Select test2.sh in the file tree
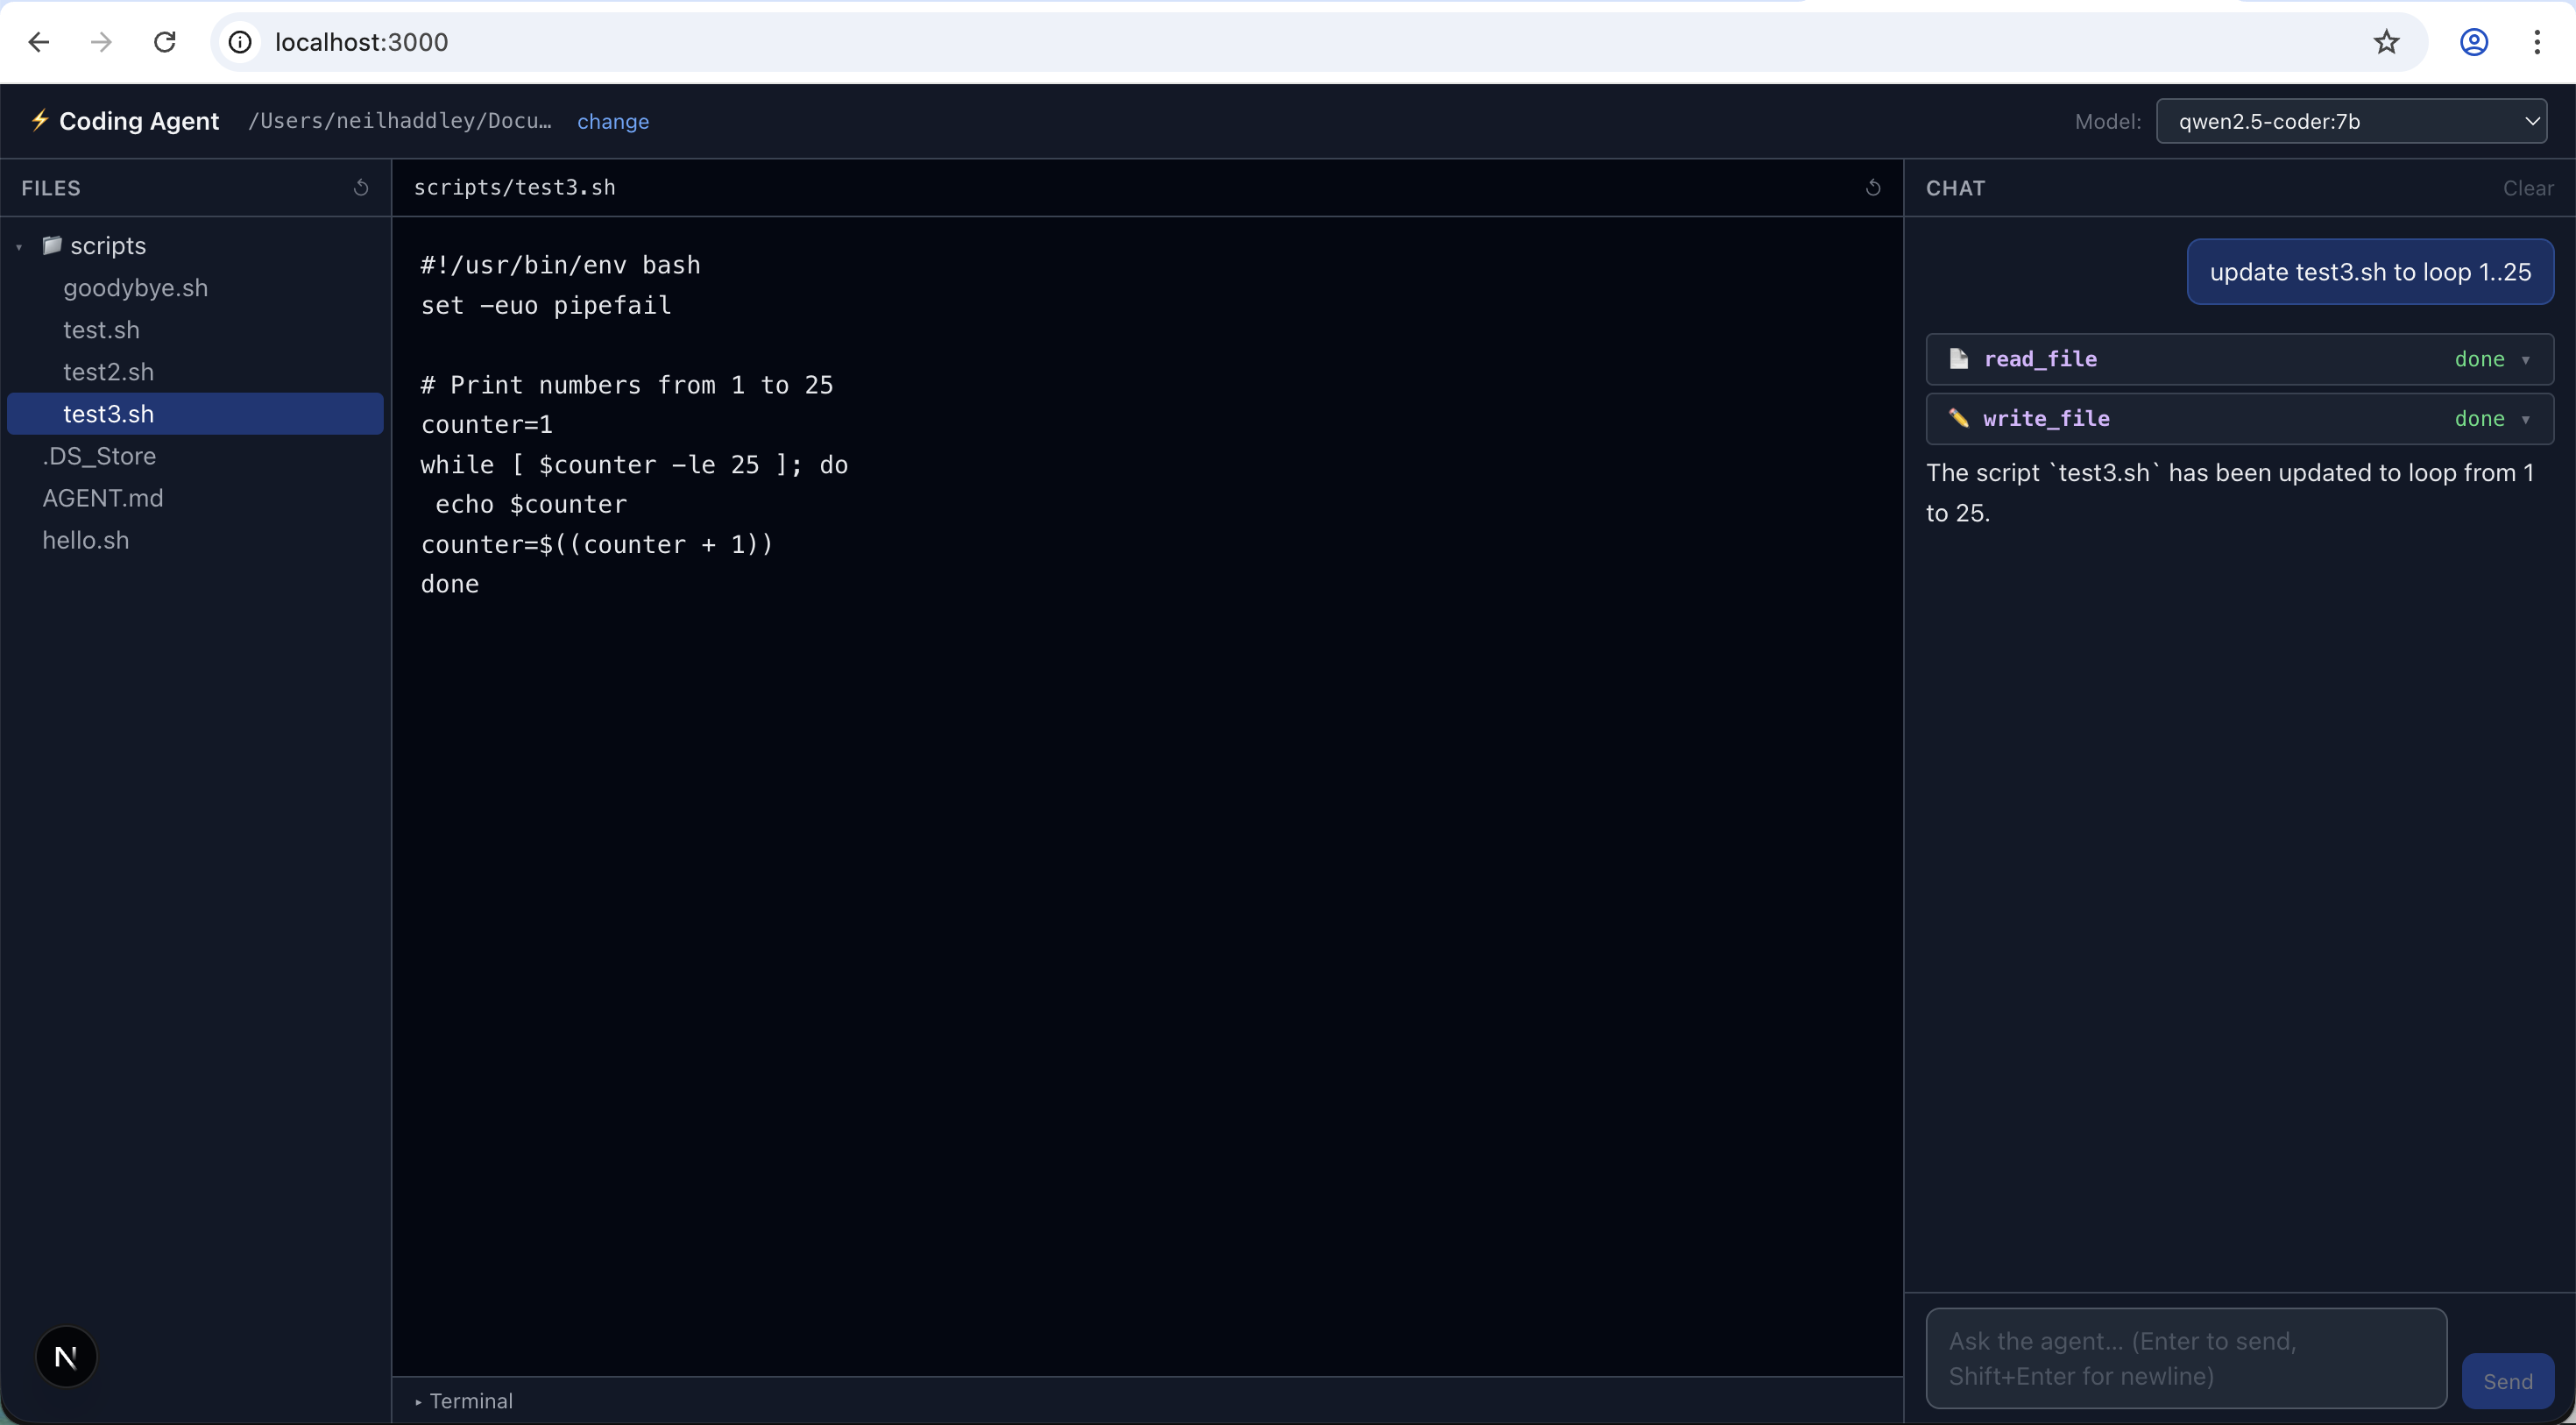 110,371
